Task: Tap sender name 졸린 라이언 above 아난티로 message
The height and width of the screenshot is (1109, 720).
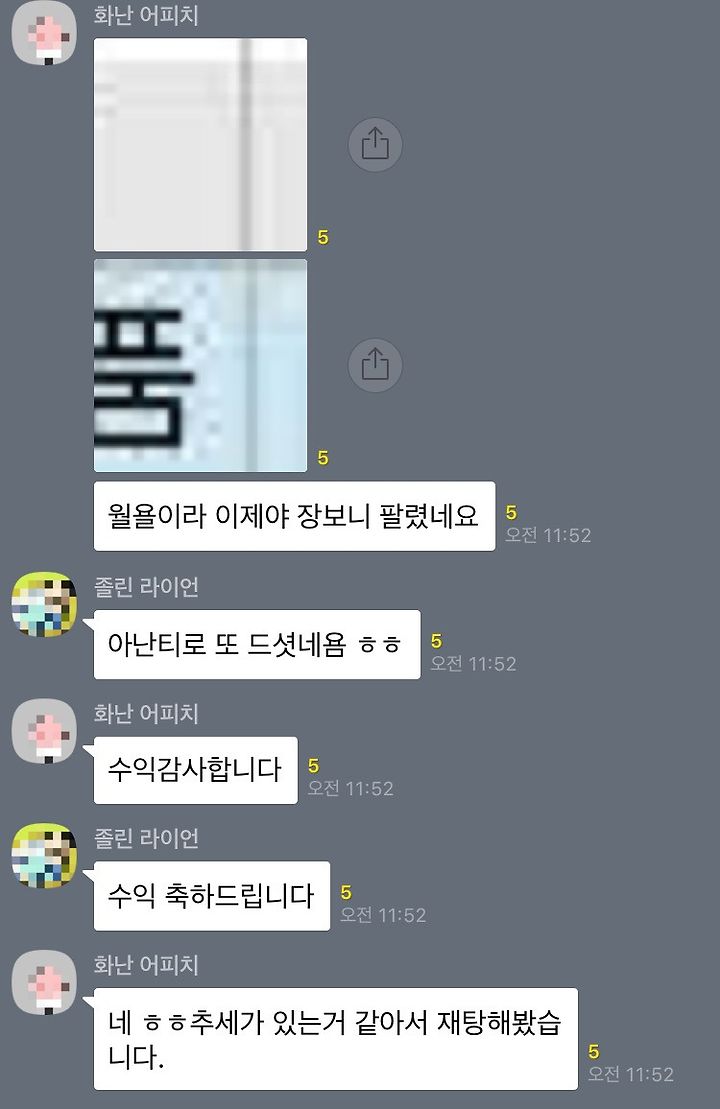Action: point(146,587)
